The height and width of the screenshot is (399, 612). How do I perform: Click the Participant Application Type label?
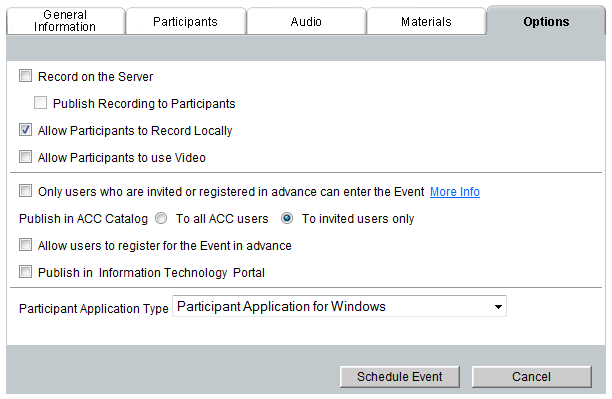(x=94, y=308)
